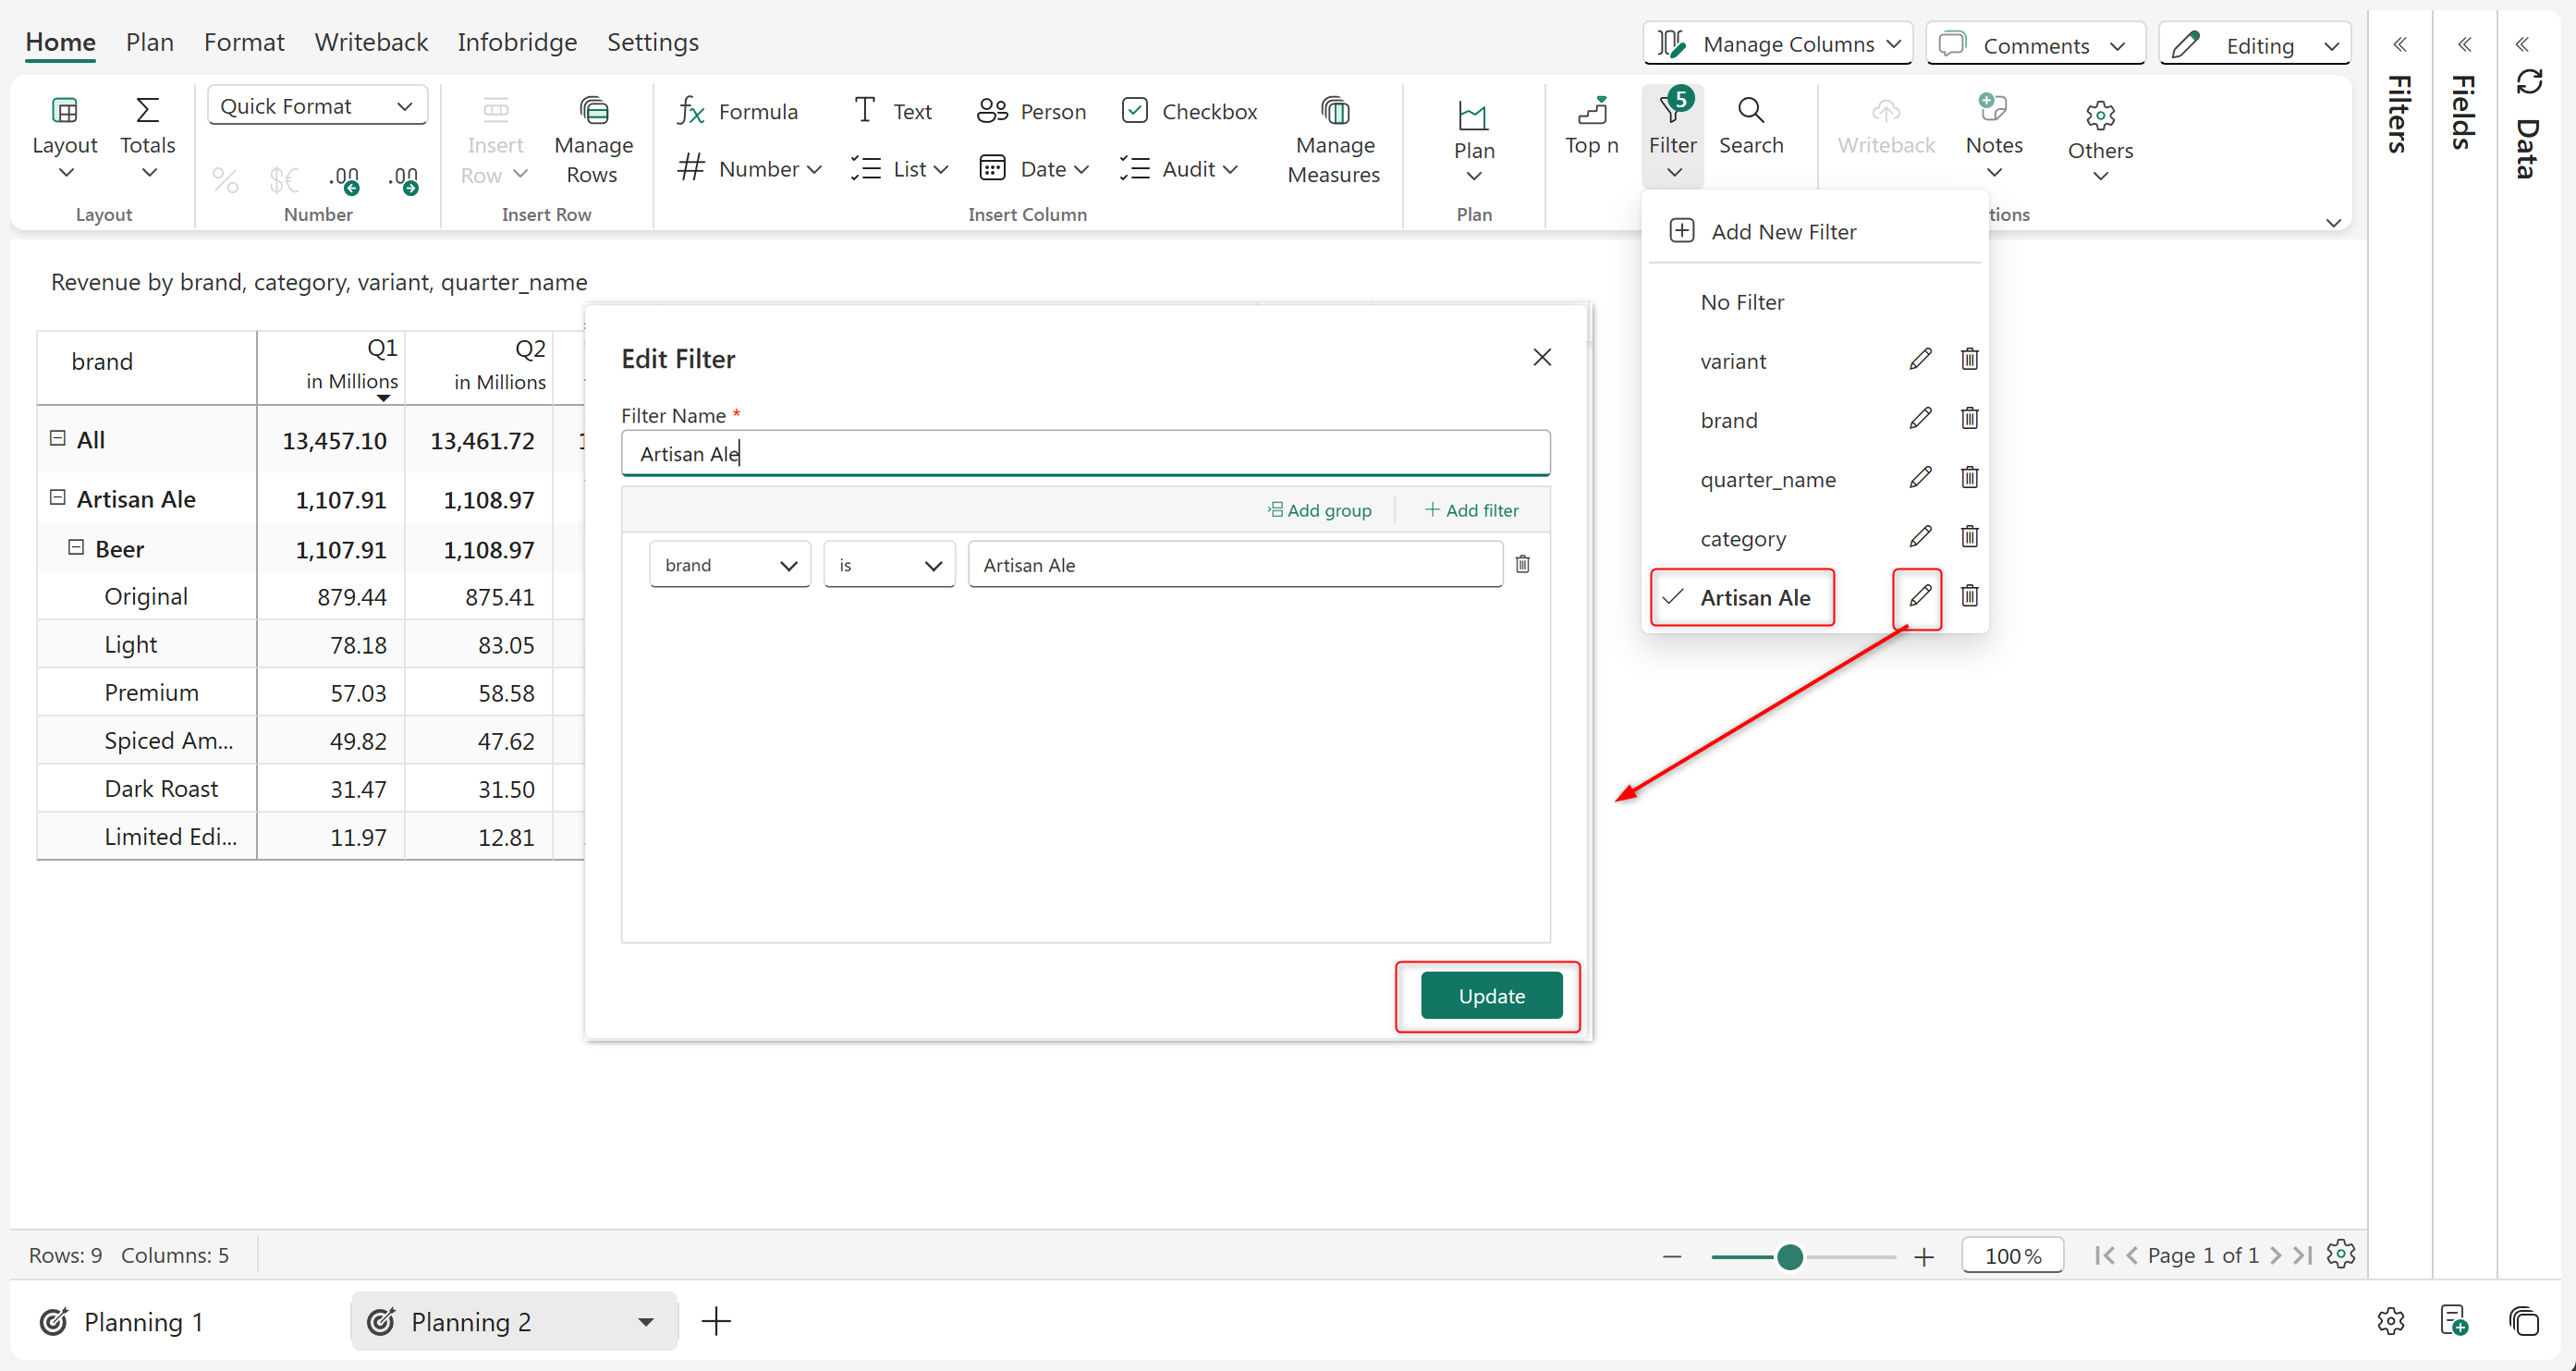Open the brand field dropdown in filter
2576x1371 pixels.
pos(729,565)
